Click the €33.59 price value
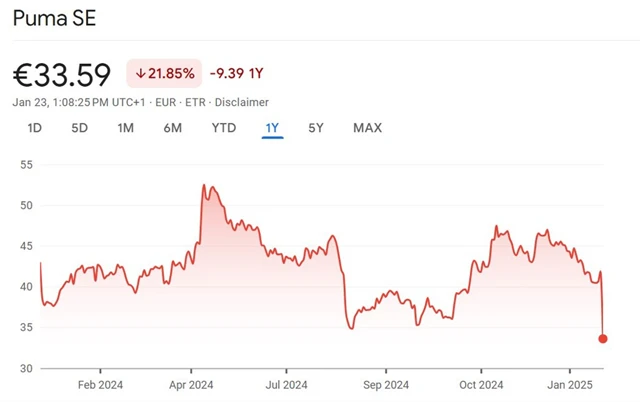The height and width of the screenshot is (402, 640). tap(62, 73)
